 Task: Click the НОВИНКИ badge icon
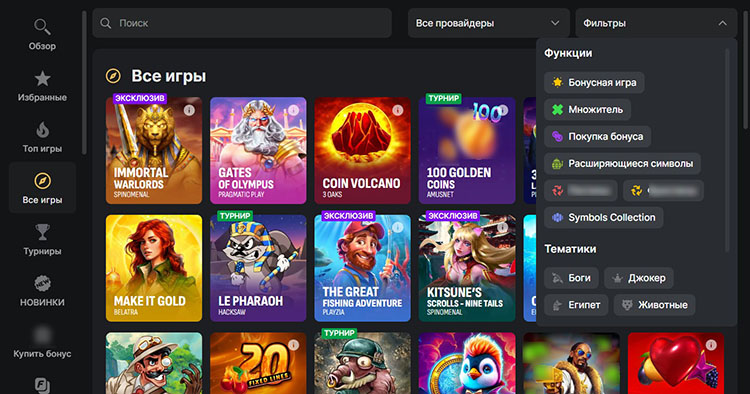point(42,284)
